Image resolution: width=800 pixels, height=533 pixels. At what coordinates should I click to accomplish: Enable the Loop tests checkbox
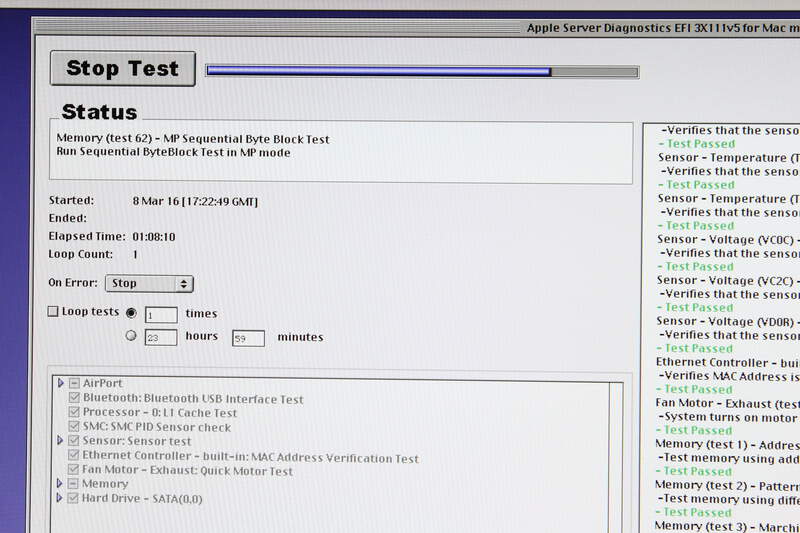54,312
